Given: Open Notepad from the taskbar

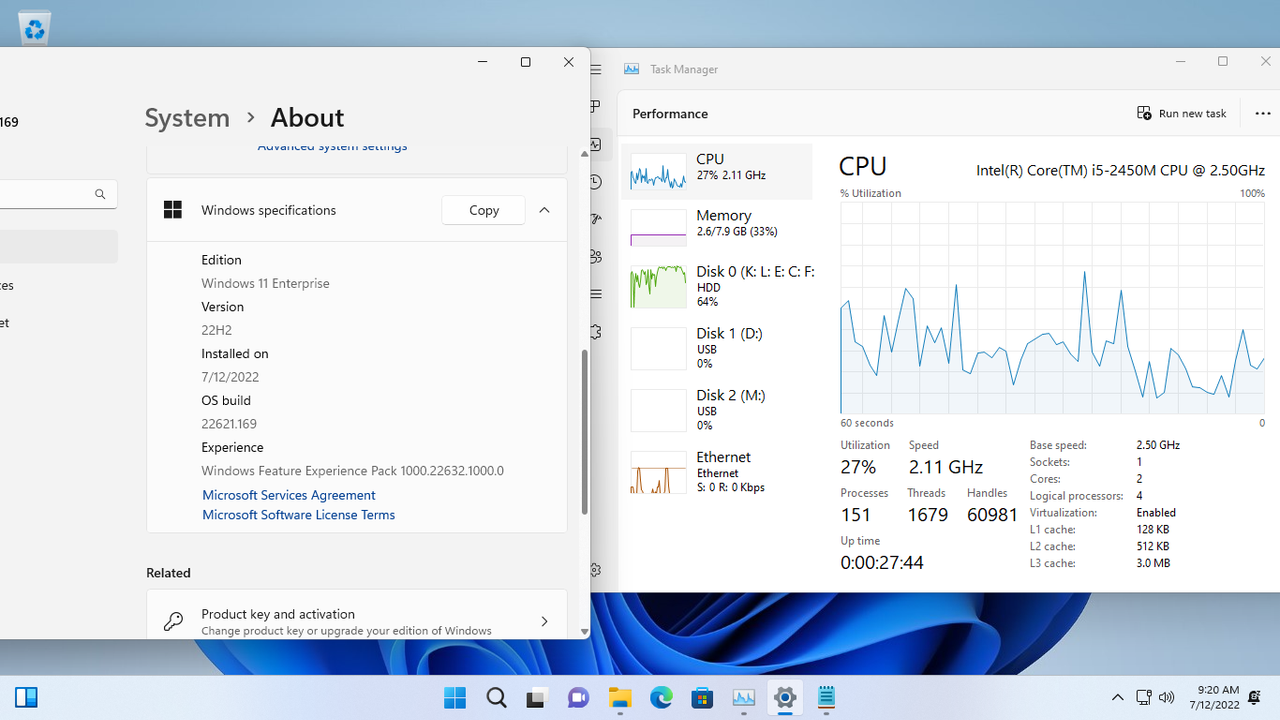Looking at the screenshot, I should click(x=826, y=697).
